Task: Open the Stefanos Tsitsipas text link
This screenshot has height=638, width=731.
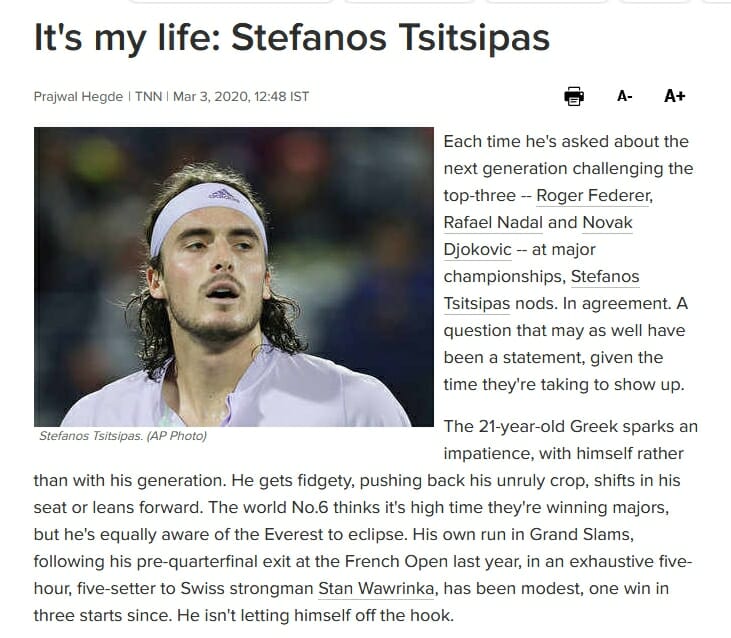Action: coord(605,277)
